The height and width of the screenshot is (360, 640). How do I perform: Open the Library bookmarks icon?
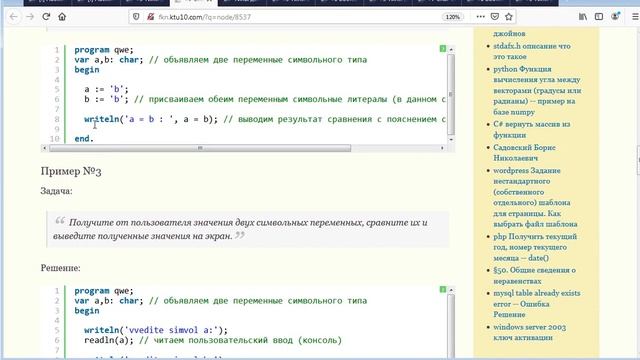(583, 17)
